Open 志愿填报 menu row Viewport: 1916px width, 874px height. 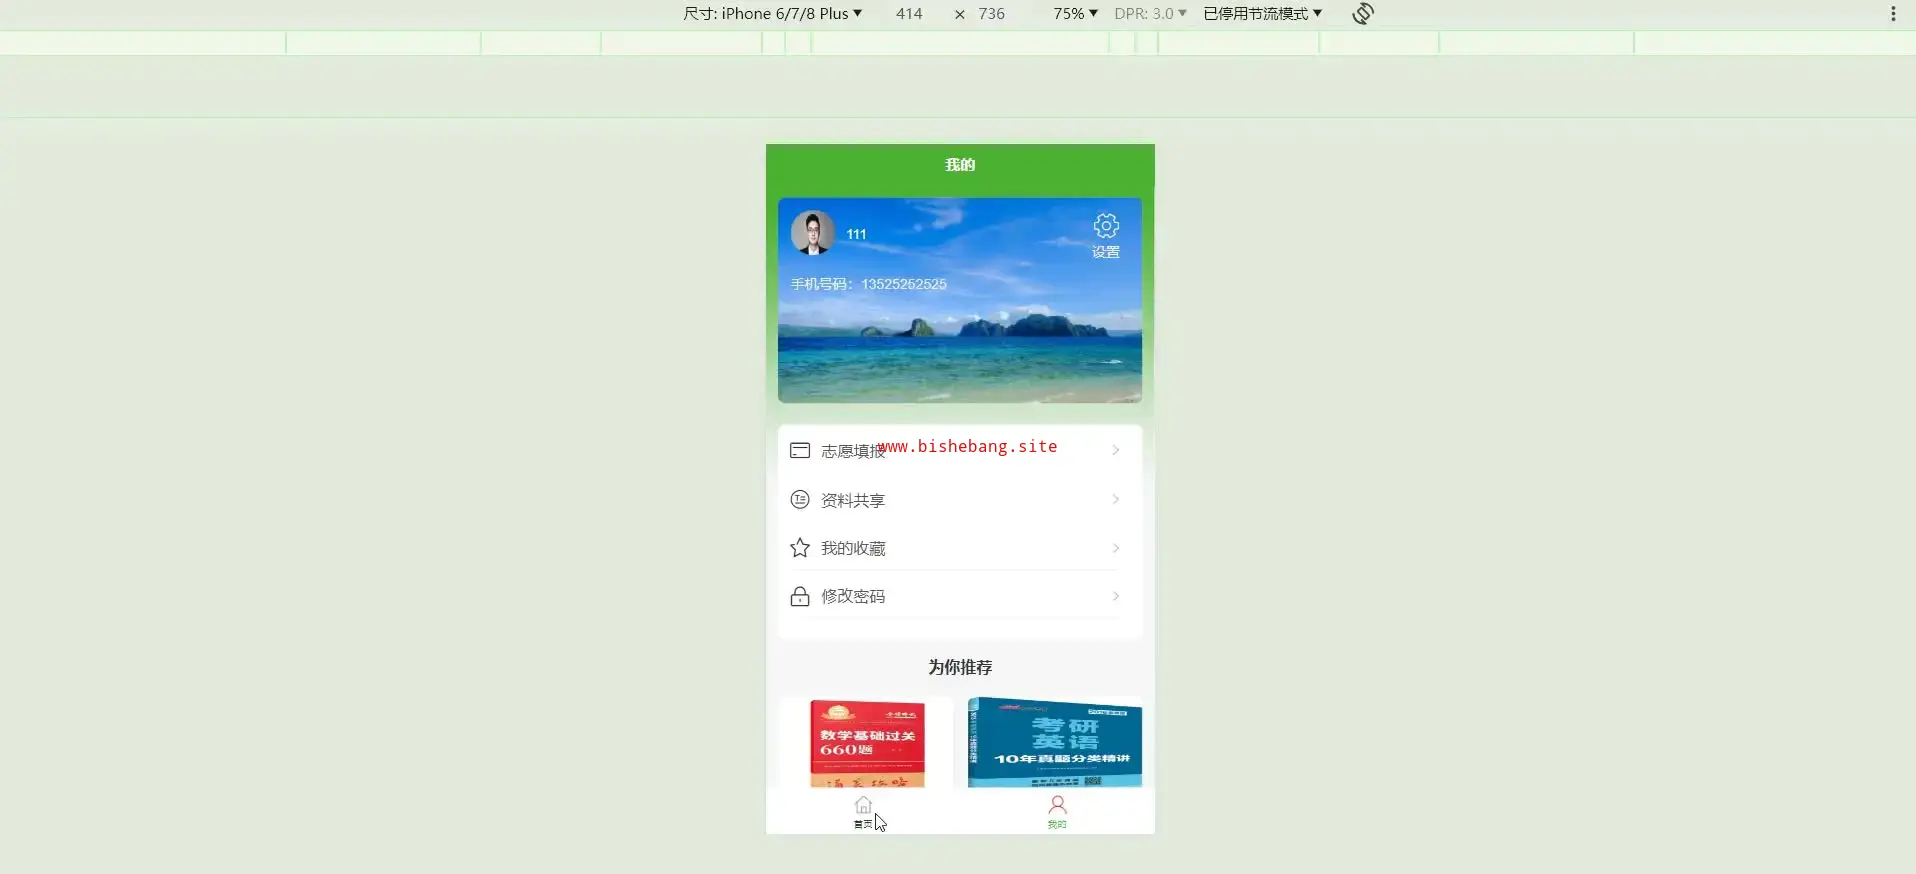pyautogui.click(x=959, y=451)
